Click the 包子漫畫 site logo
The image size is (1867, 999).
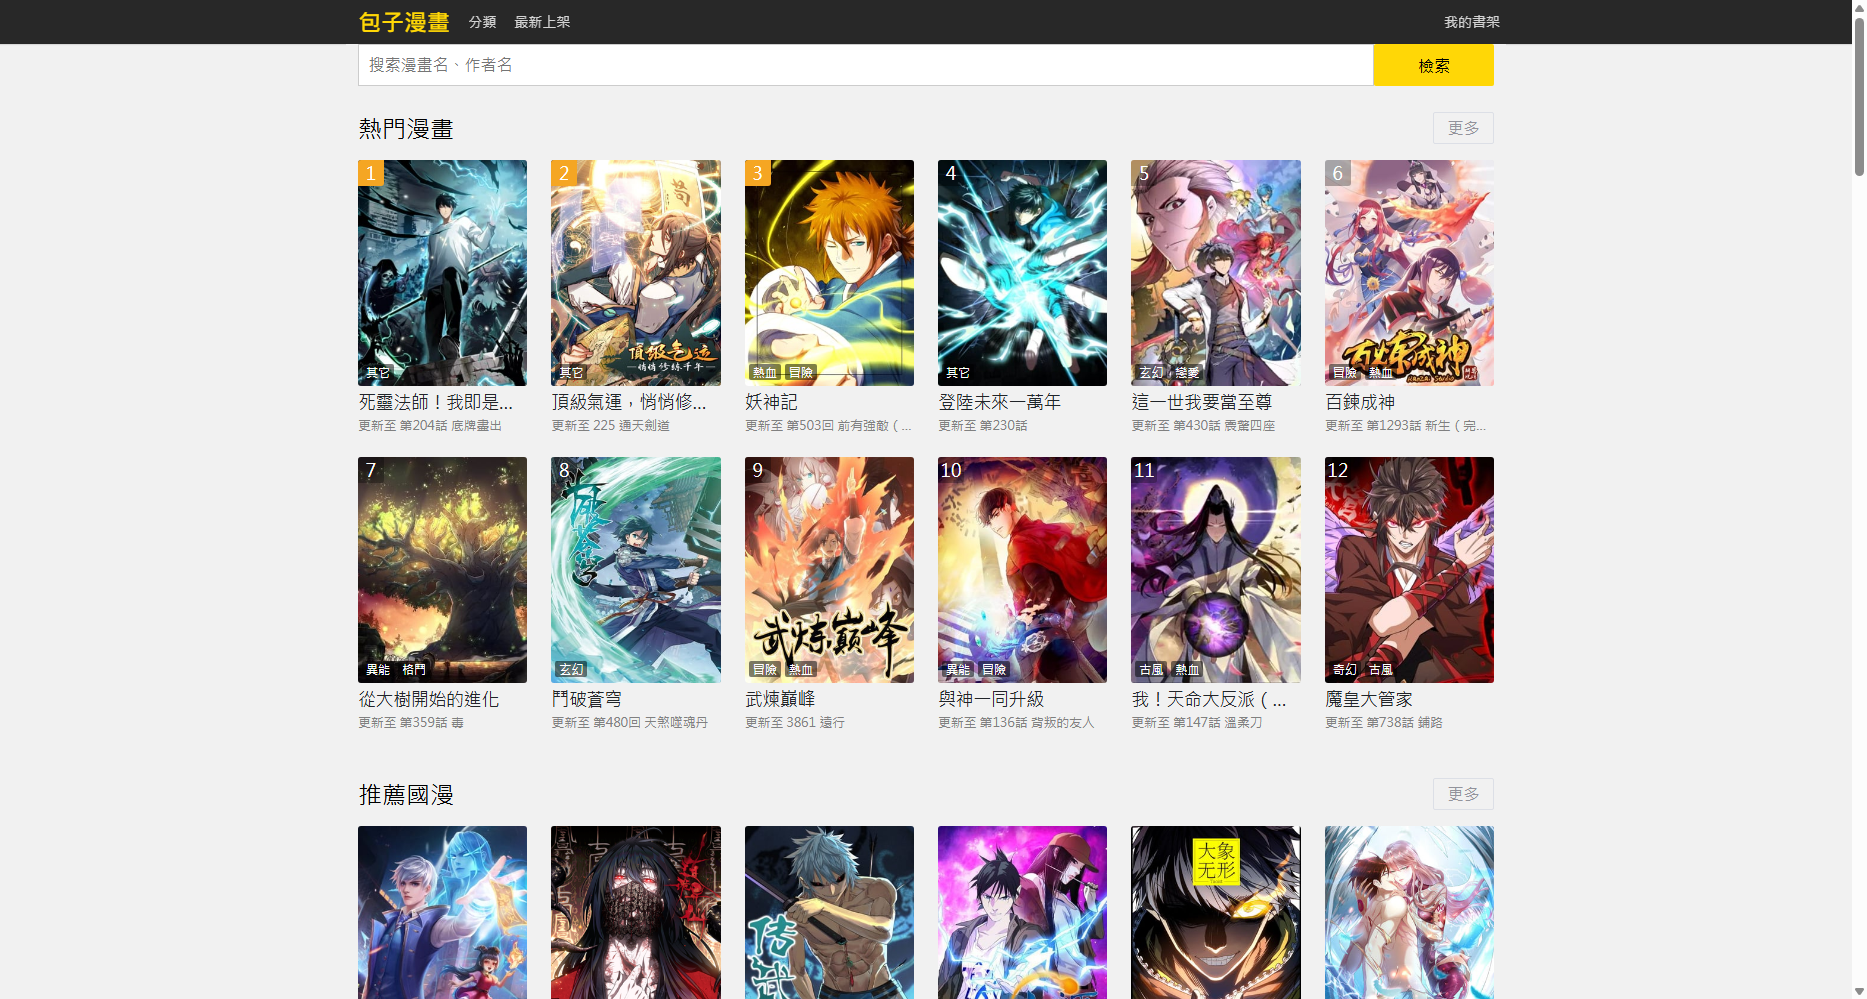pos(404,22)
